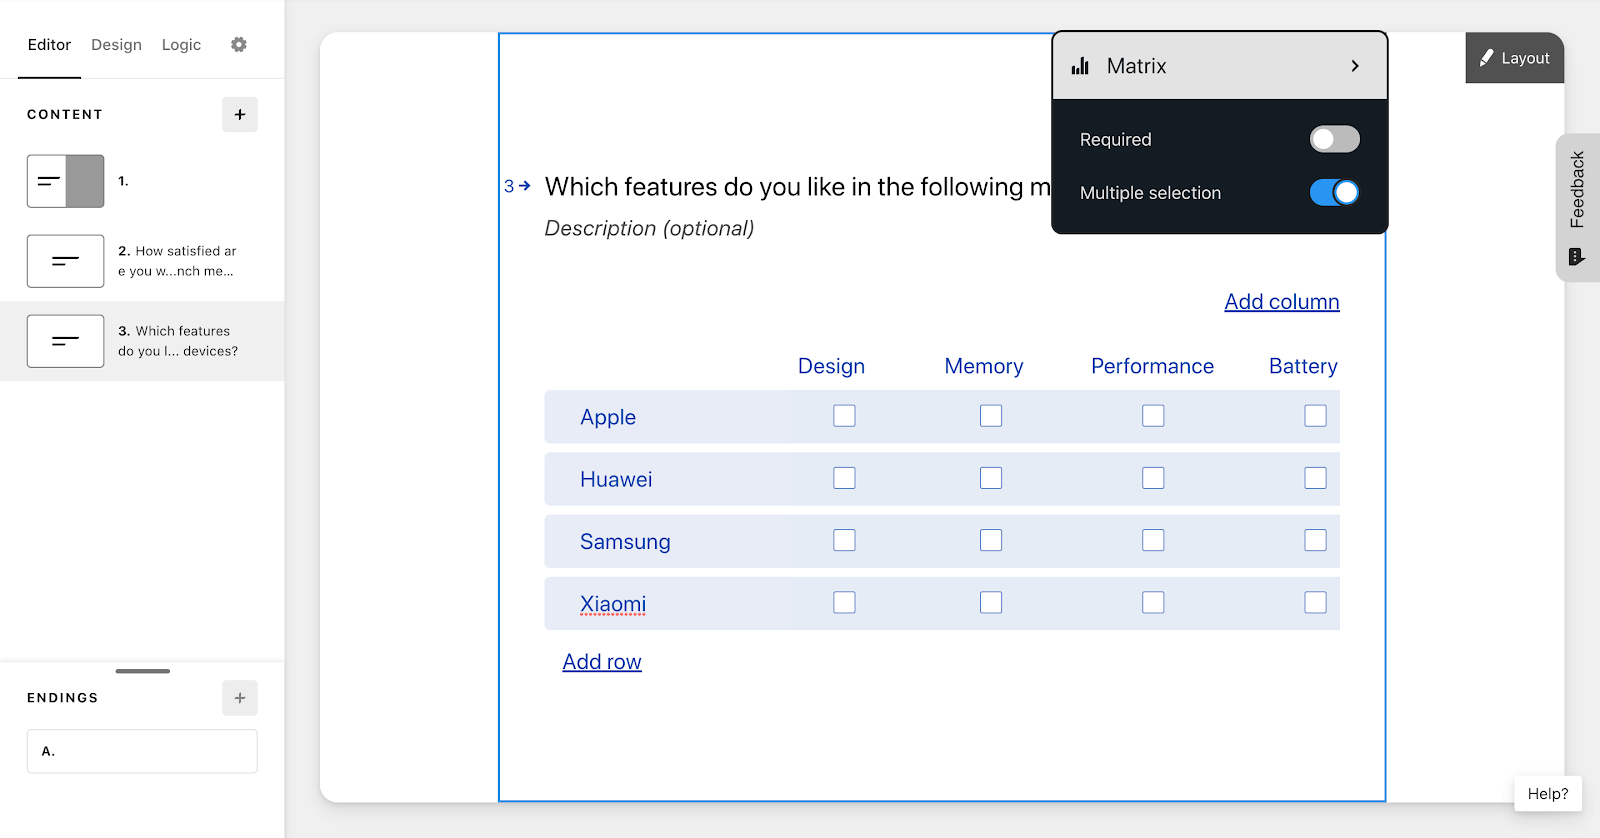
Task: Check Samsung's Performance checkbox
Action: [1153, 540]
